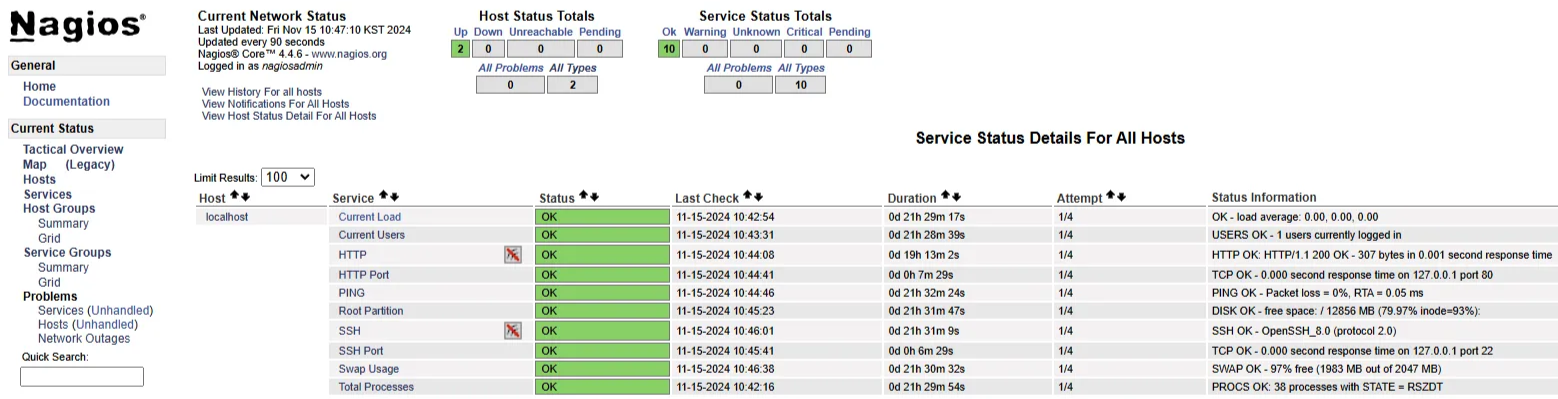
Task: Open the Swap Usage service
Action: point(369,369)
